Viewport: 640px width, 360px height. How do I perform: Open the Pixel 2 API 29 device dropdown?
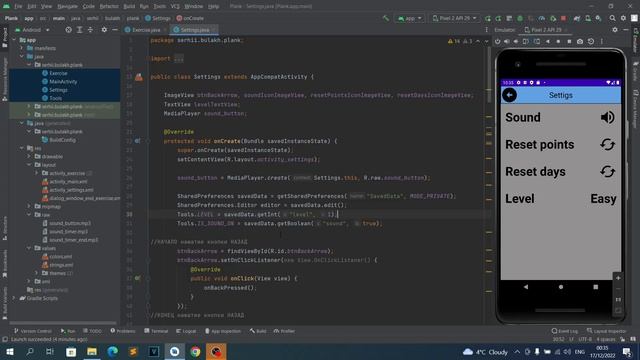coord(454,18)
